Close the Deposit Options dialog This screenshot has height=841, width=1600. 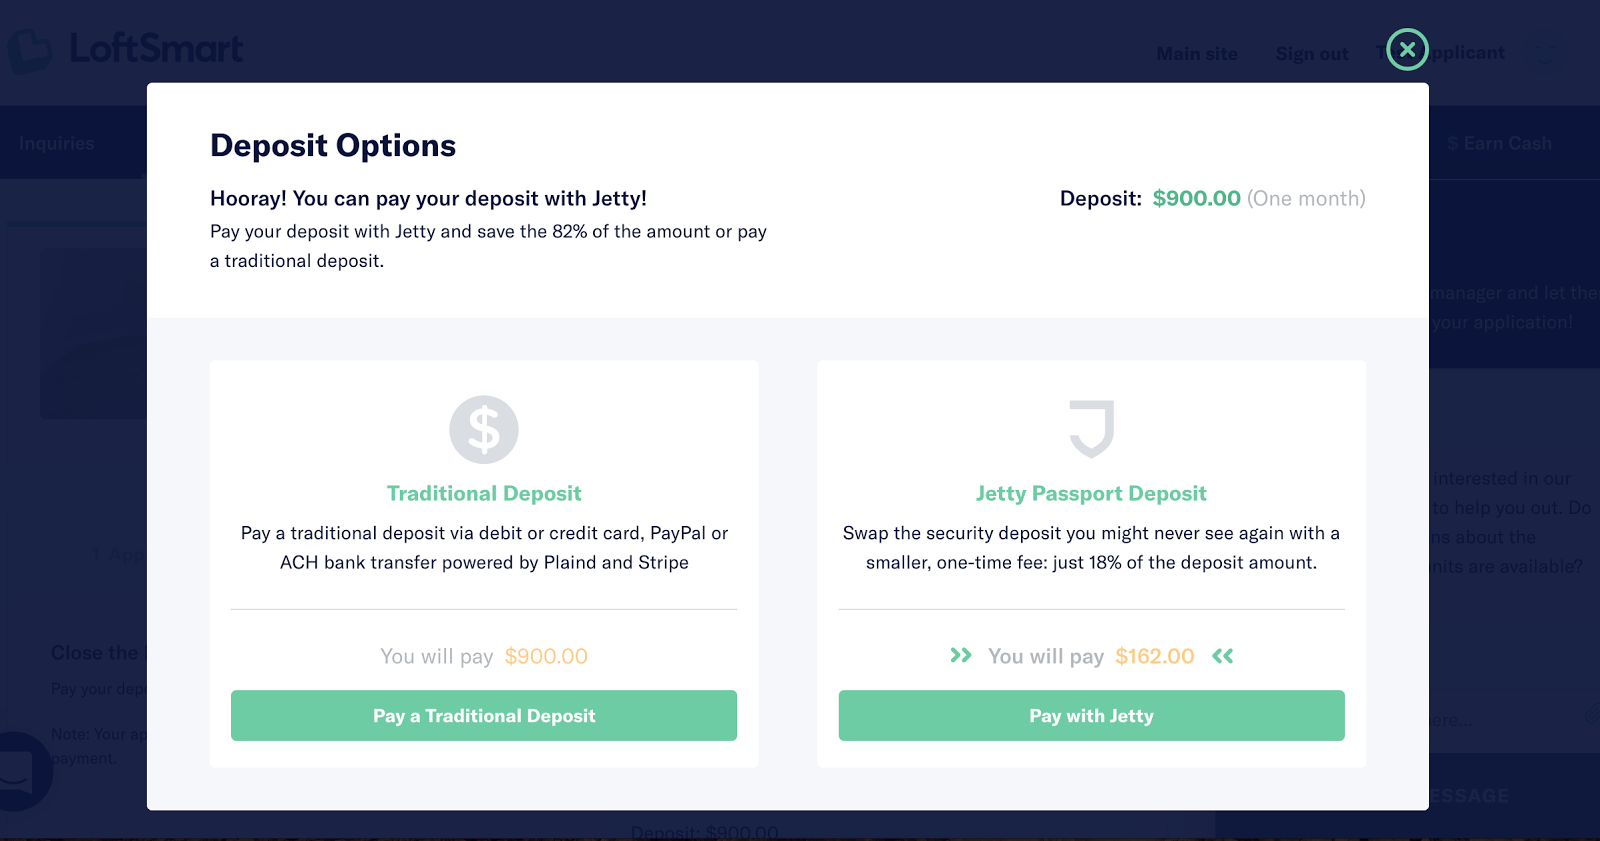(x=1407, y=49)
